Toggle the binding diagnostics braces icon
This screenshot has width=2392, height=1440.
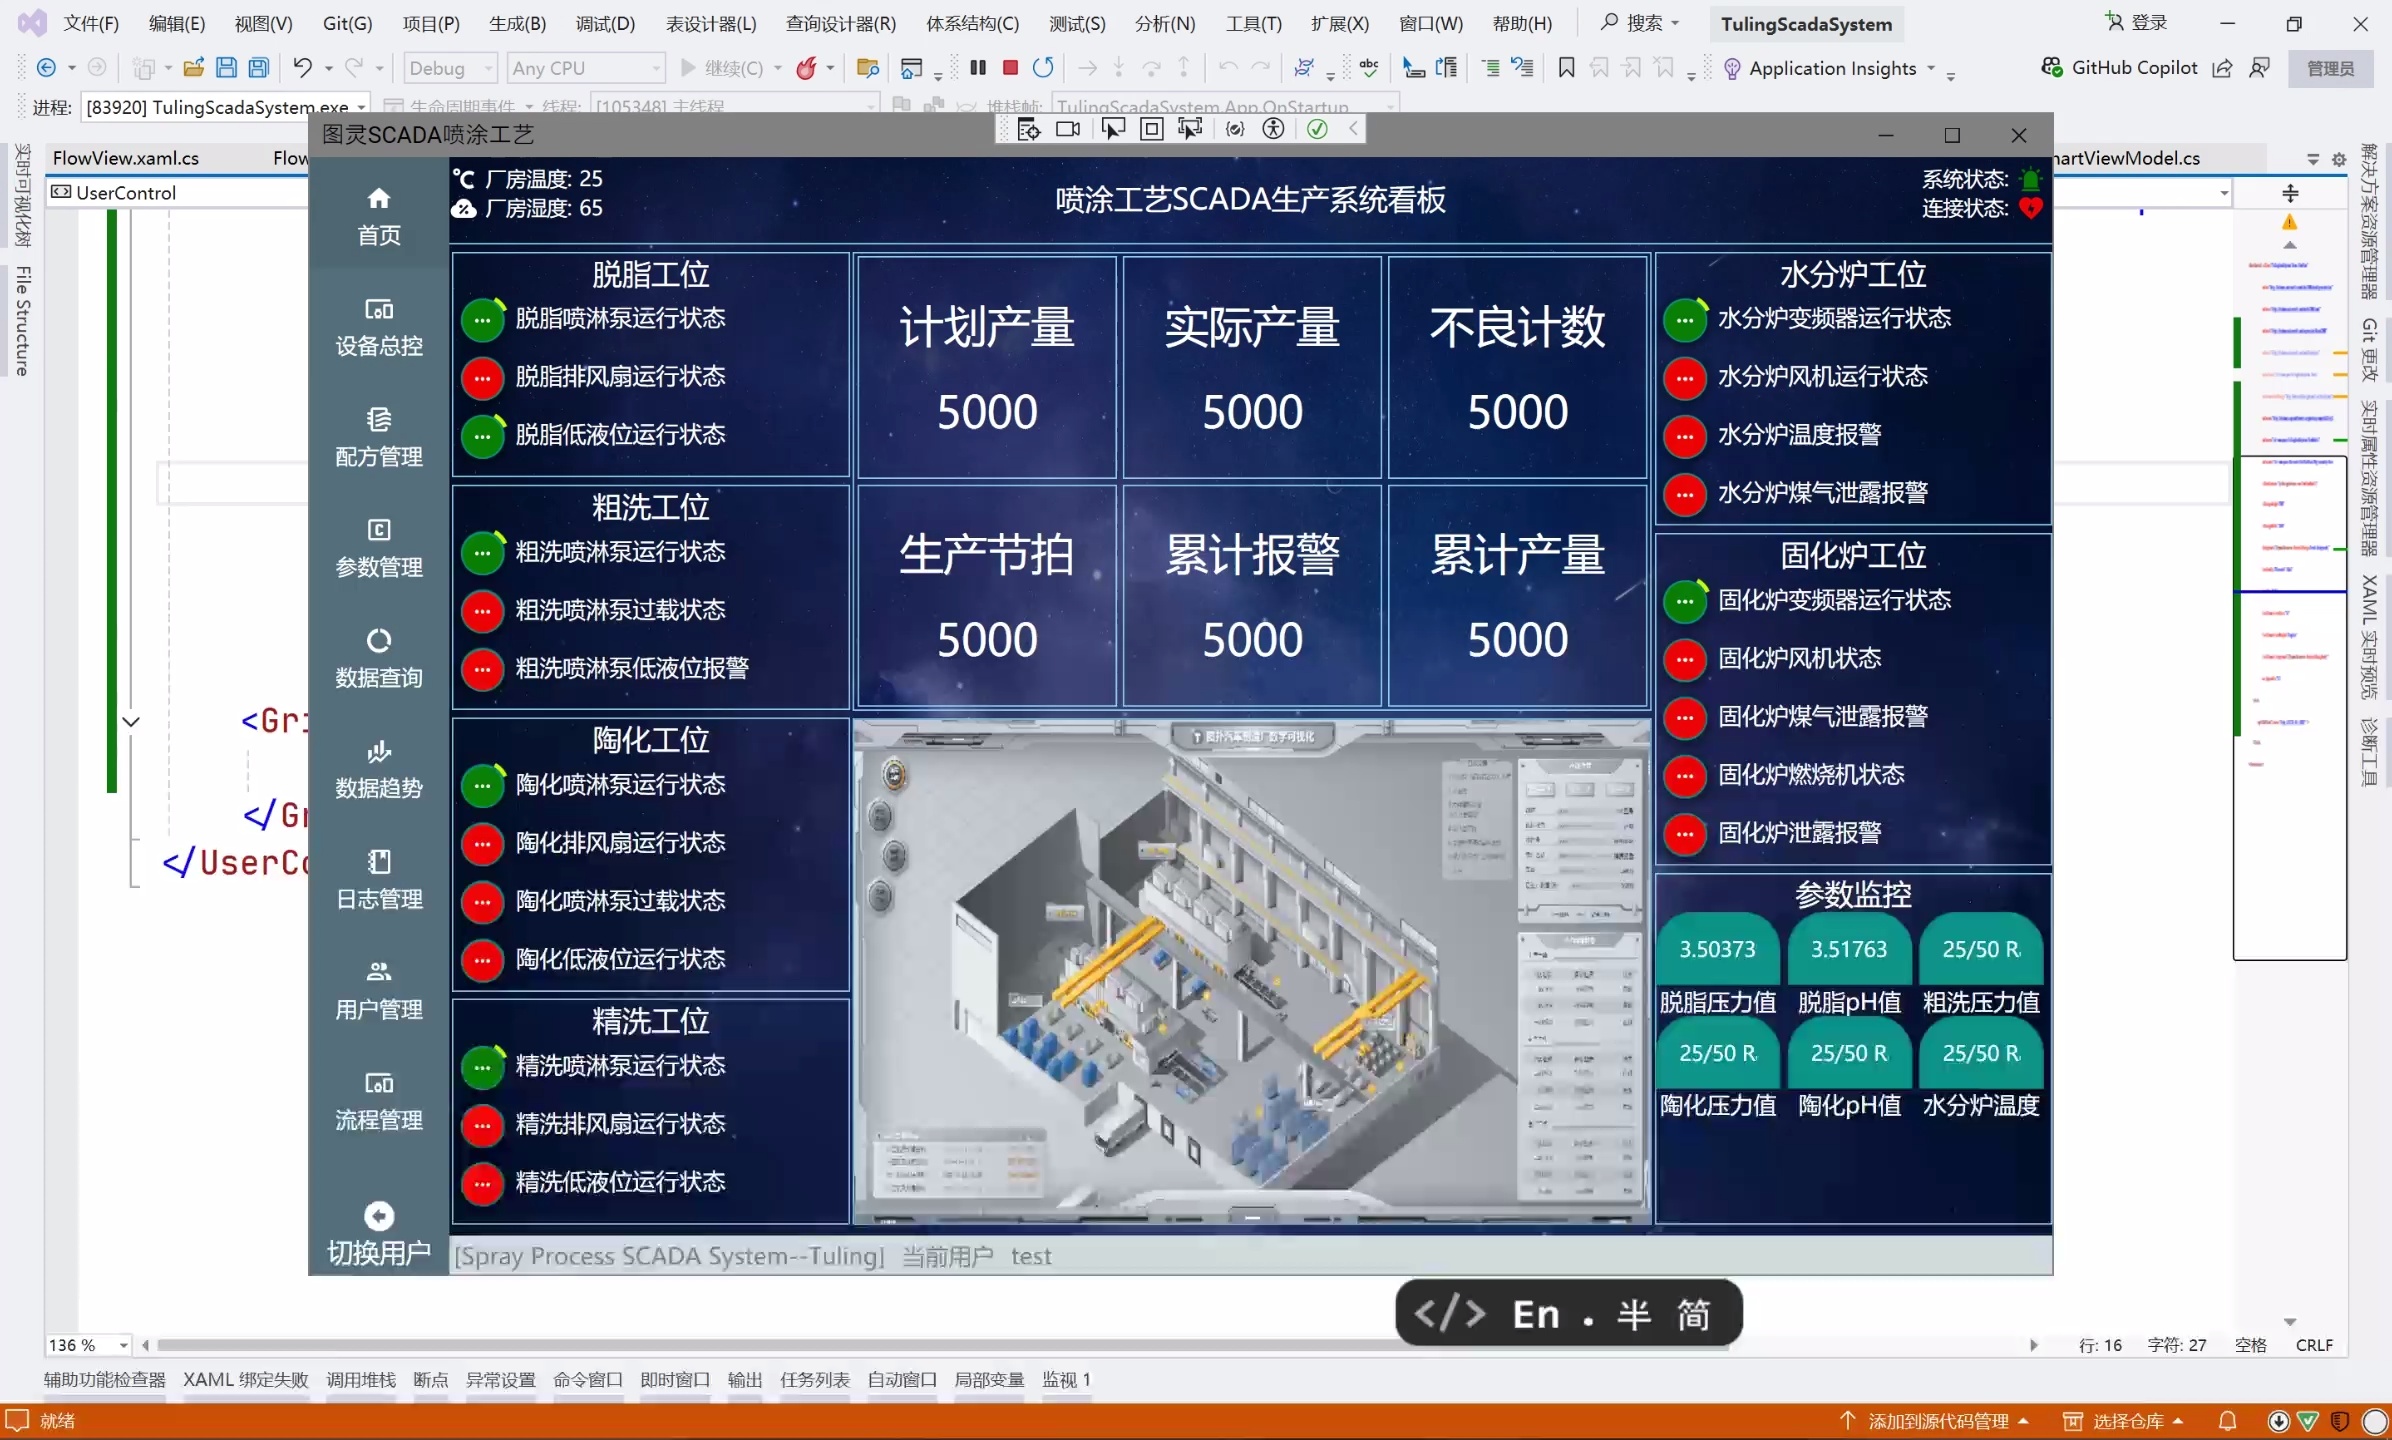click(x=1235, y=129)
